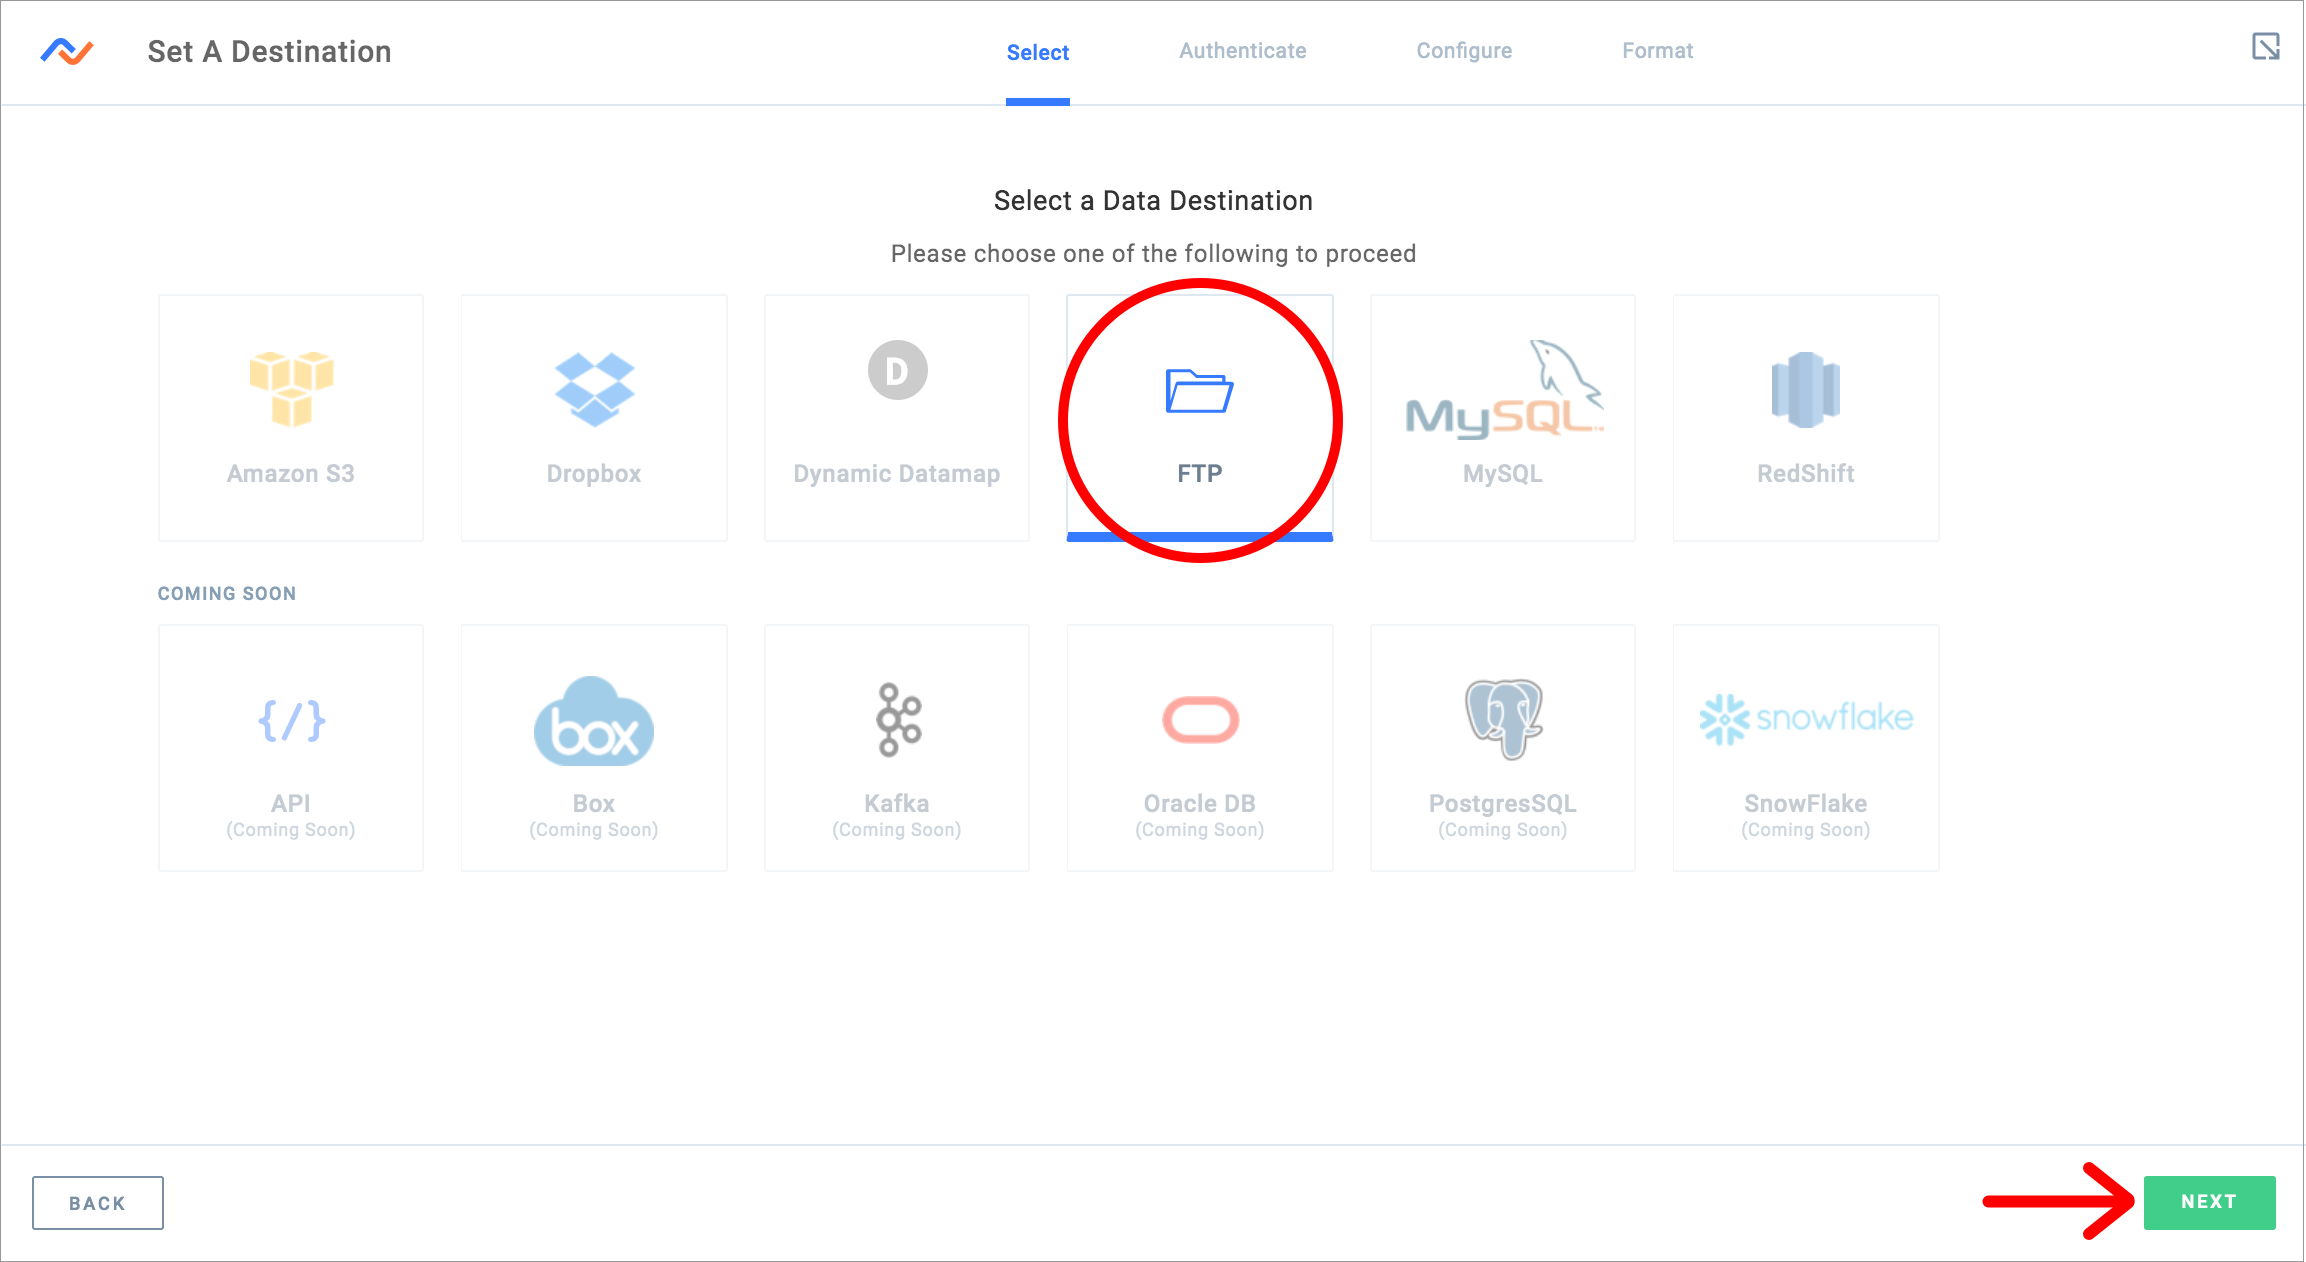The image size is (2306, 1262).
Task: Click the Oracle DB label text
Action: click(x=1200, y=804)
